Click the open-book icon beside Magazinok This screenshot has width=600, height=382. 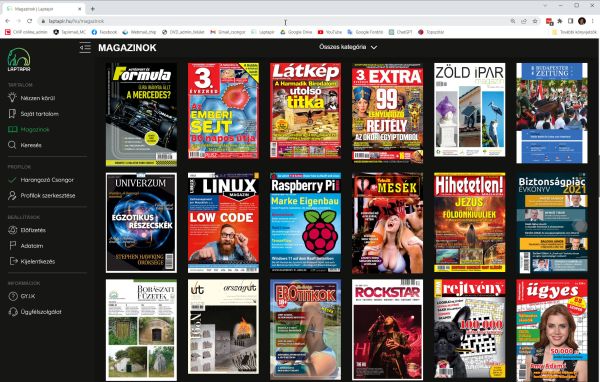(13, 129)
